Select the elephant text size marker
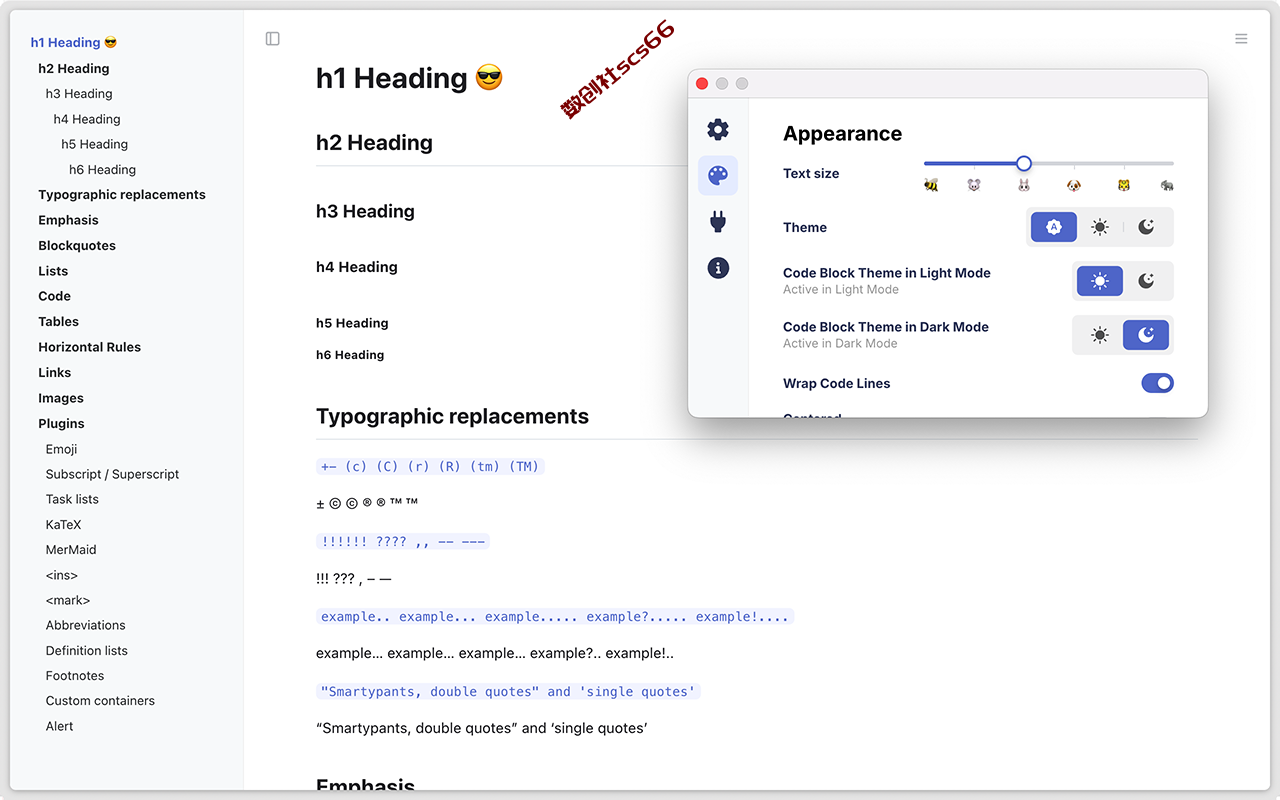Viewport: 1280px width, 800px height. [1167, 185]
